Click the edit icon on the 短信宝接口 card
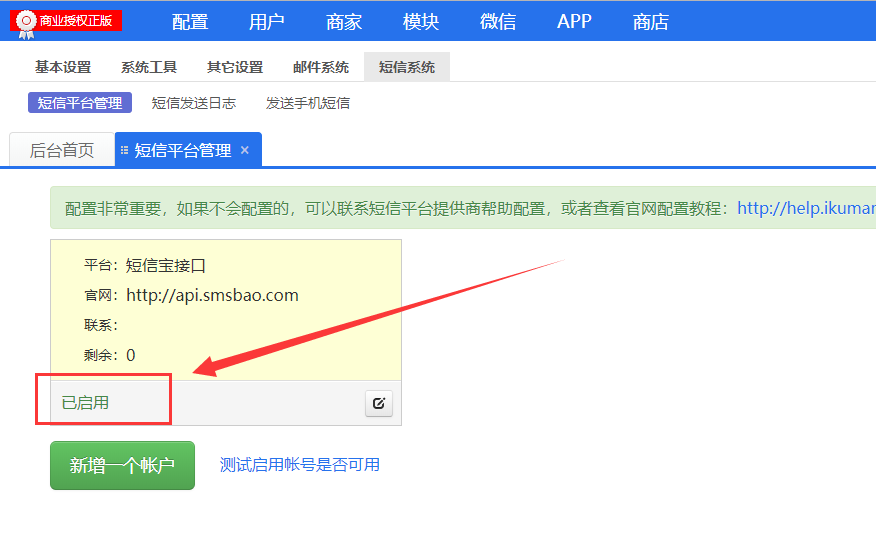 click(x=378, y=404)
